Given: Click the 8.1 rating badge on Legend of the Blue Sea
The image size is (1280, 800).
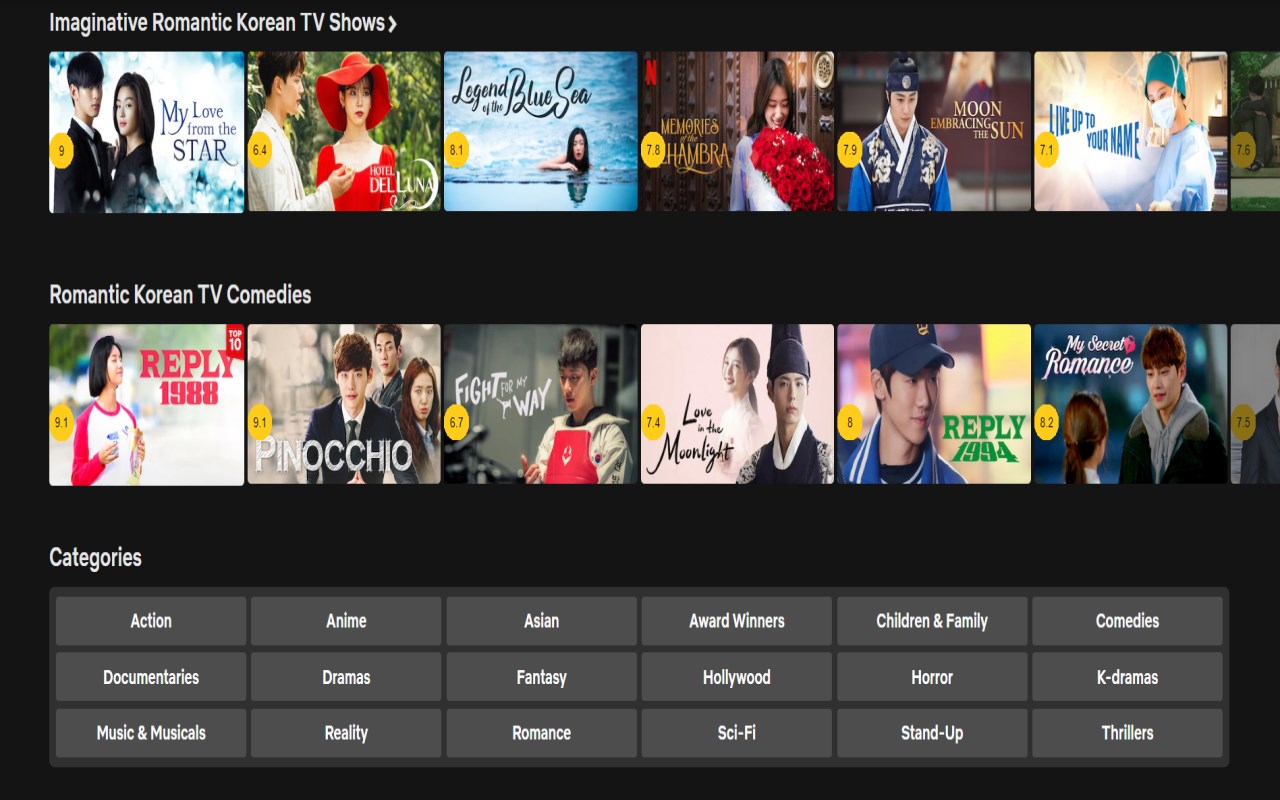Looking at the screenshot, I should coord(457,151).
